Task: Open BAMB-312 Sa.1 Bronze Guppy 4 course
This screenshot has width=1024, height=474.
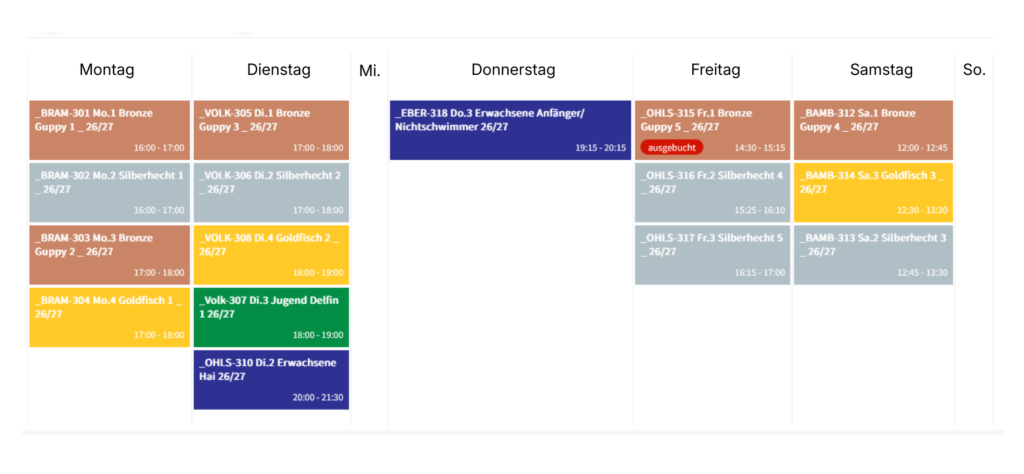Action: pos(873,130)
